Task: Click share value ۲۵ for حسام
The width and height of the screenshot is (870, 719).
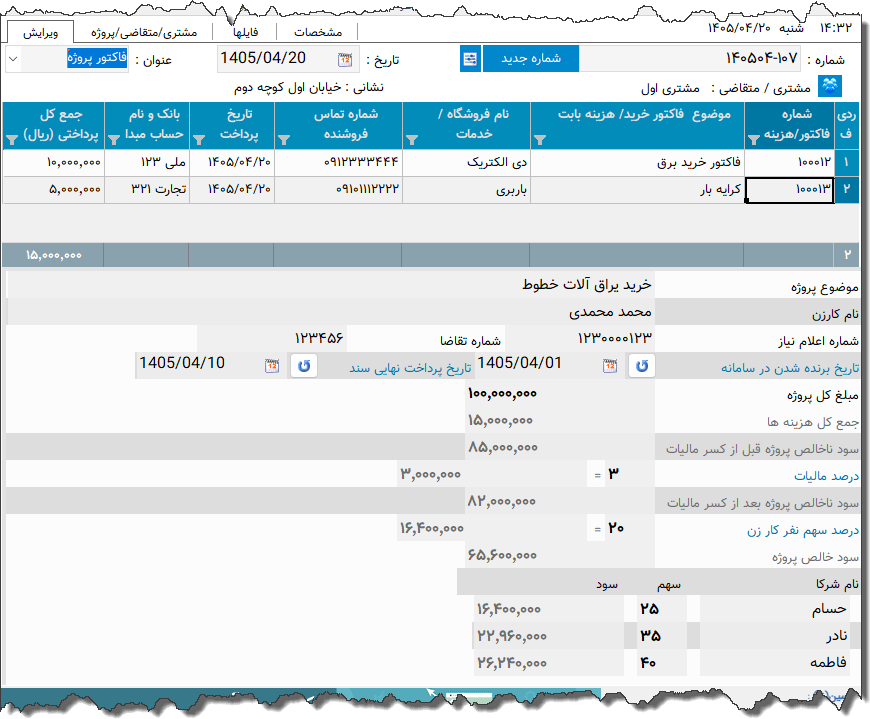Action: pos(661,609)
